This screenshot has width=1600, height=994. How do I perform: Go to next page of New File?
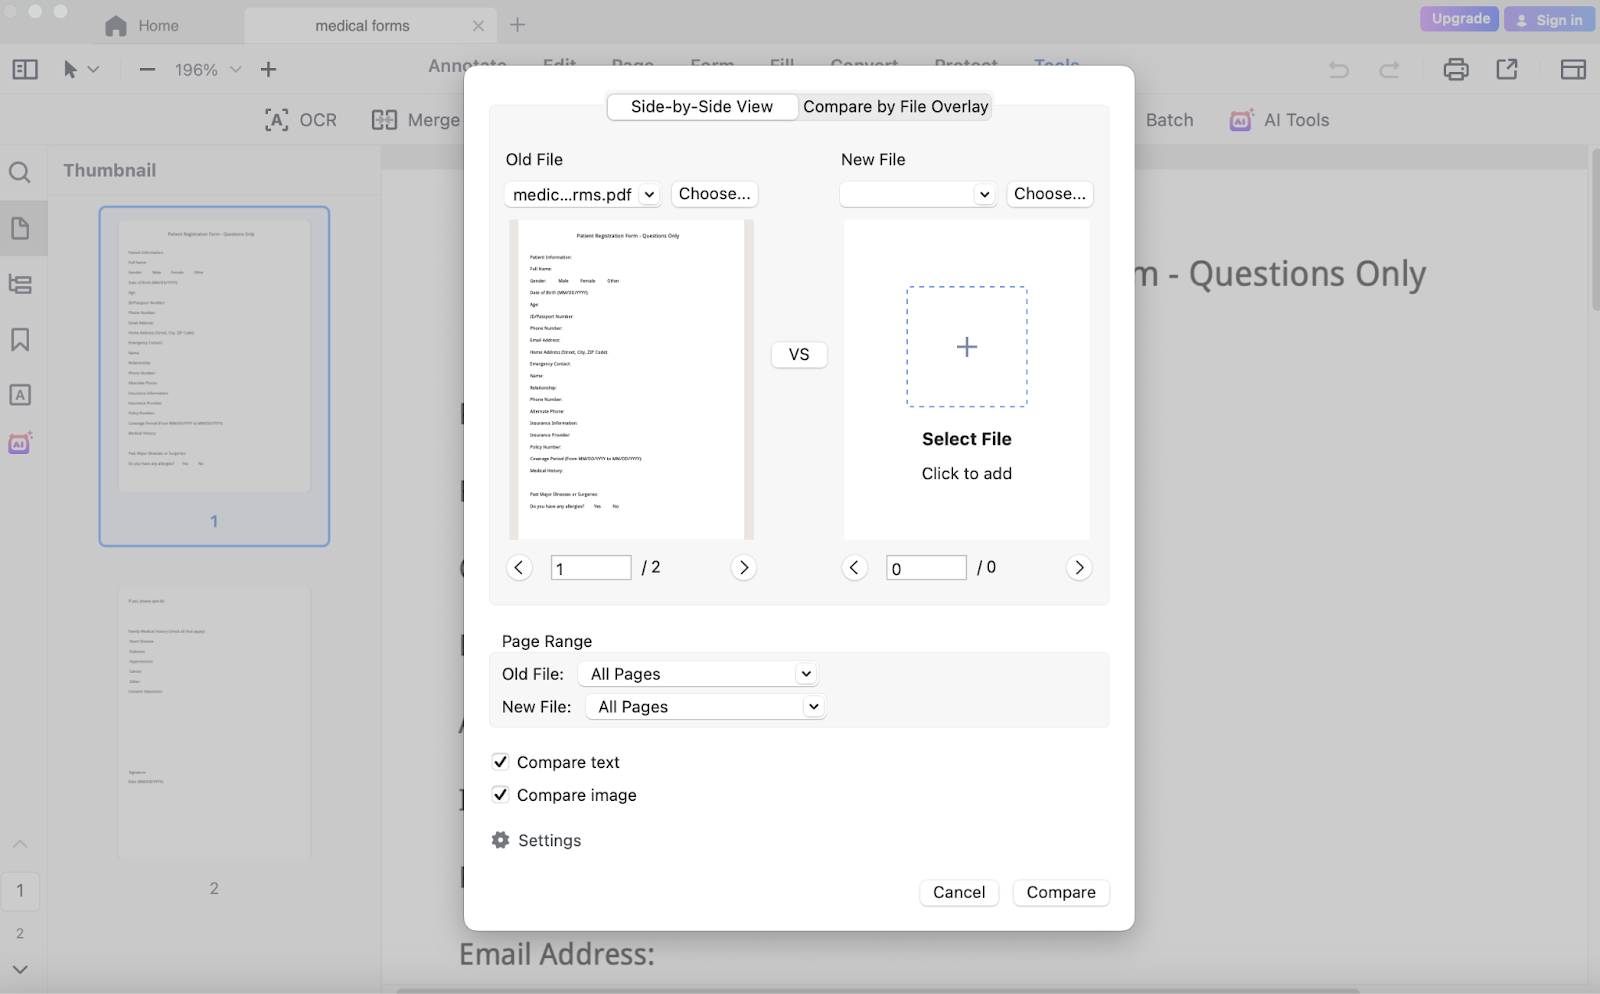click(x=1079, y=568)
